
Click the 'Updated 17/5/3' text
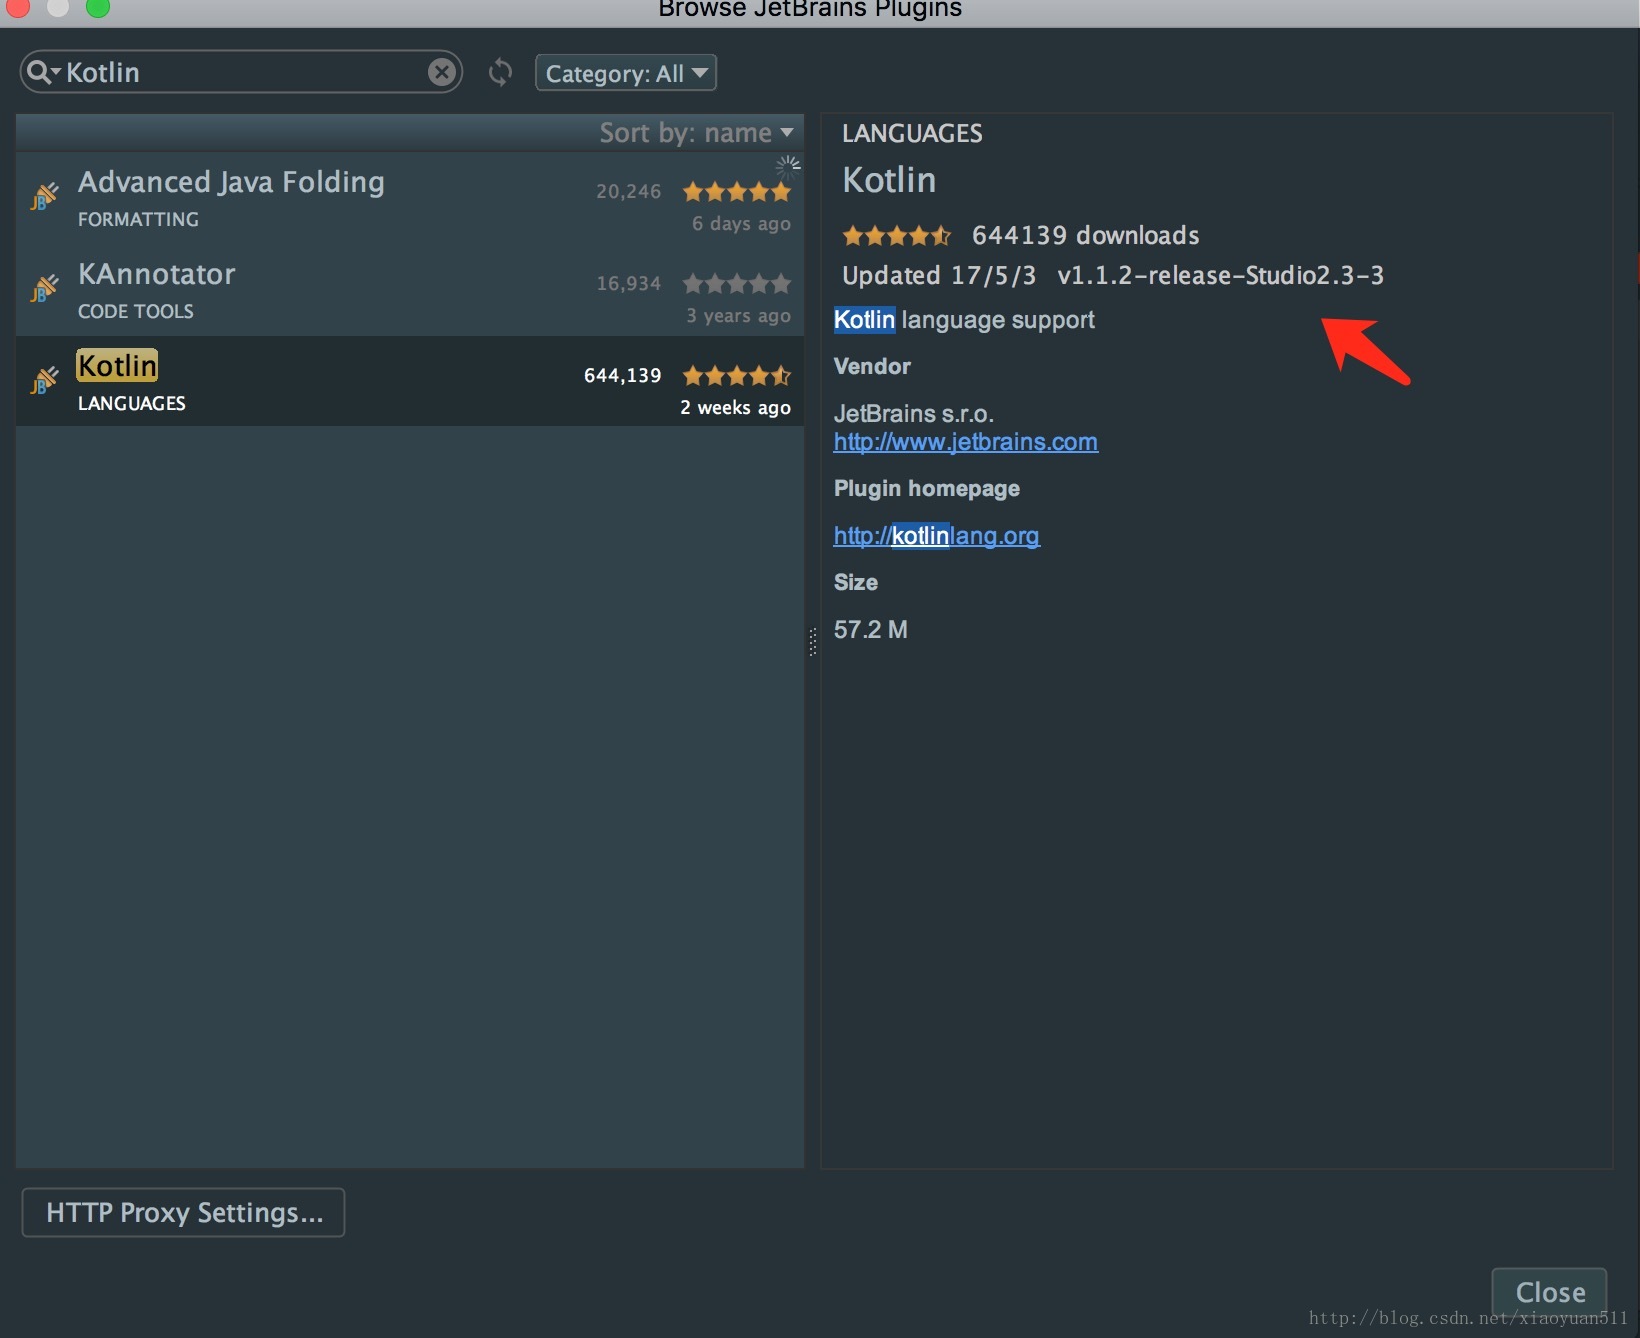click(x=939, y=275)
